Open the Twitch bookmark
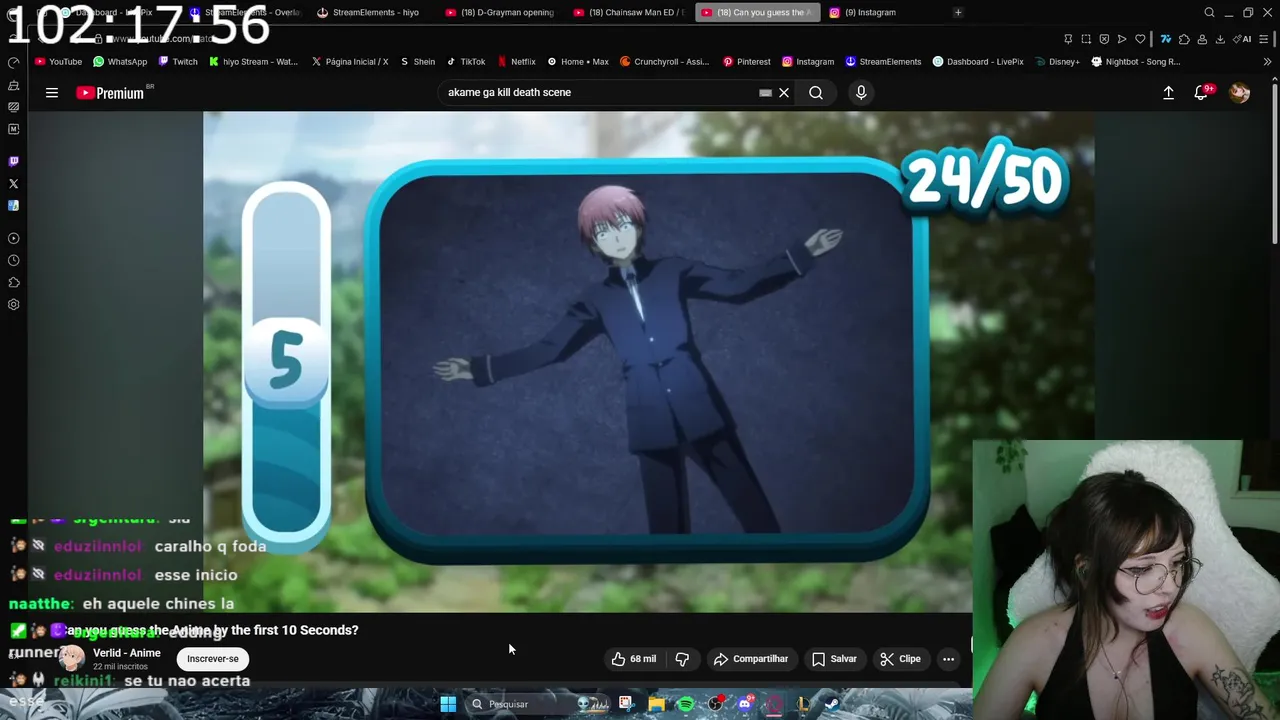Viewport: 1280px width, 720px height. coord(178,61)
